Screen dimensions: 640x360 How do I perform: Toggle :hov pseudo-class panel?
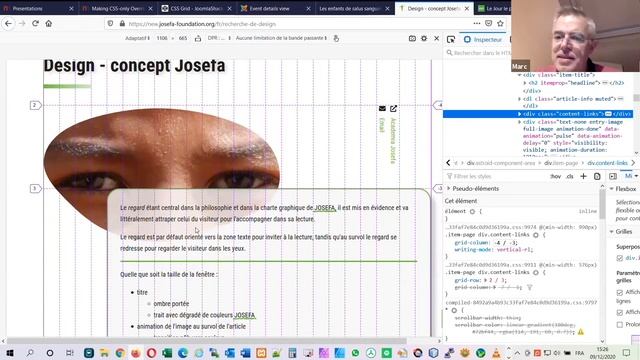(x=556, y=176)
